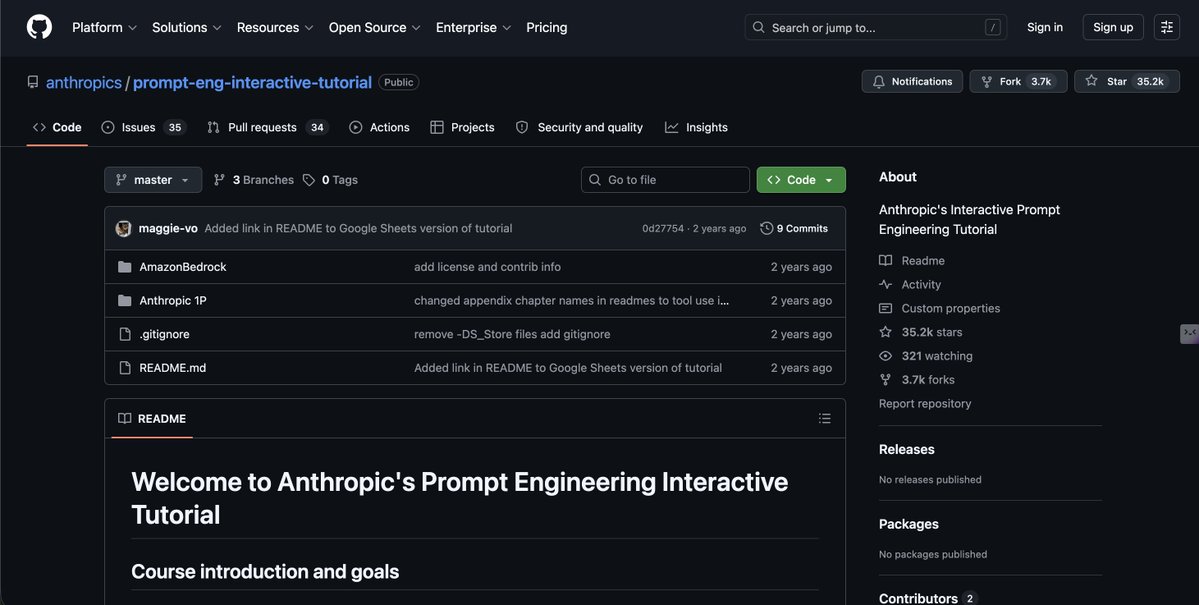Viewport: 1199px width, 605px height.
Task: Switch to the Security and quality tab
Action: (580, 128)
